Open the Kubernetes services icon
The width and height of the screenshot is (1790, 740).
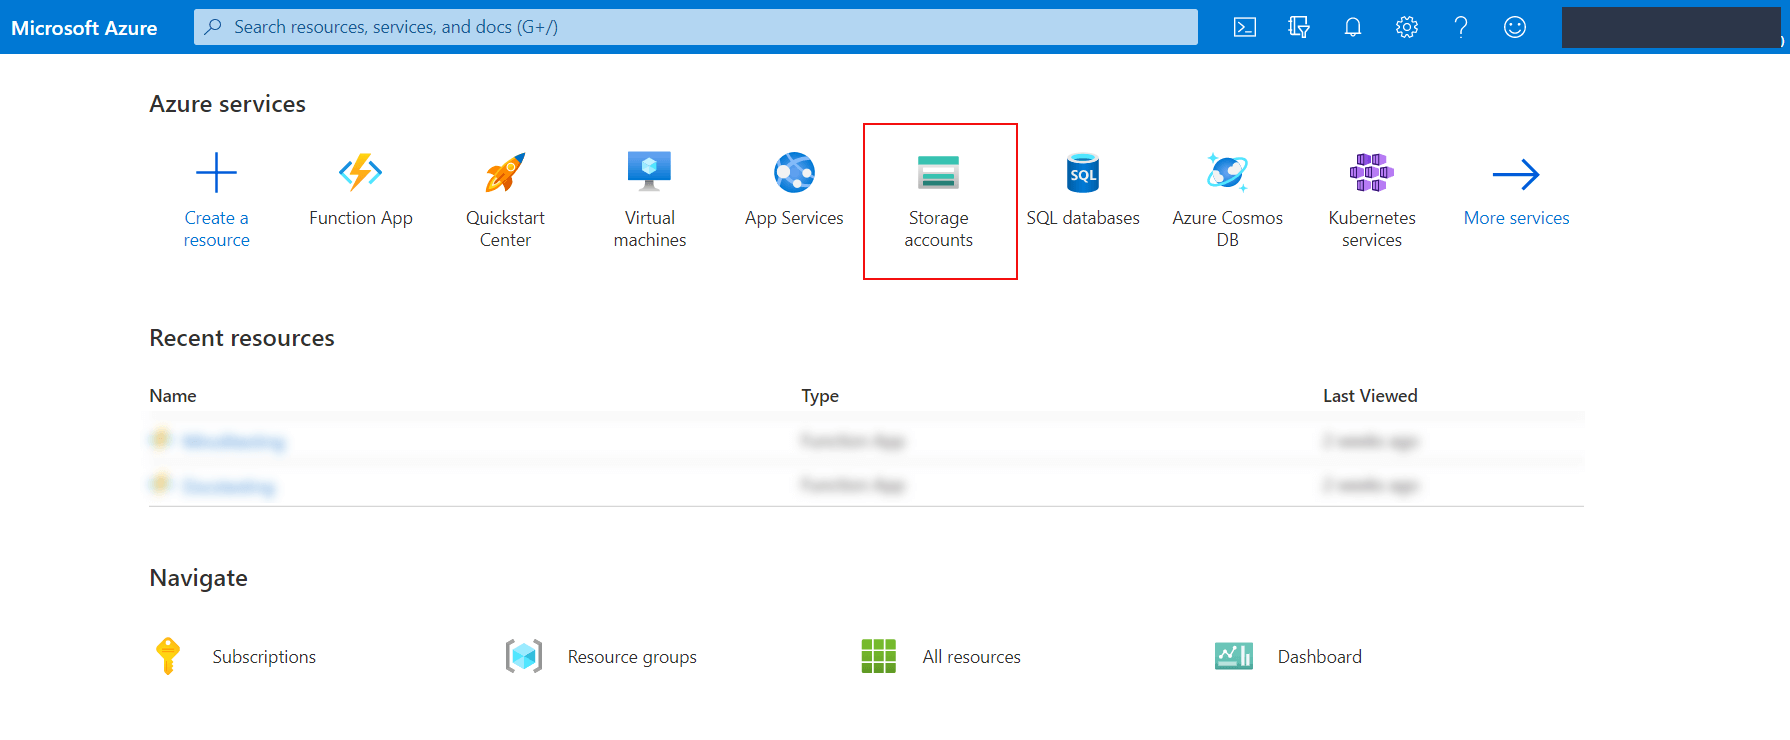pyautogui.click(x=1372, y=172)
